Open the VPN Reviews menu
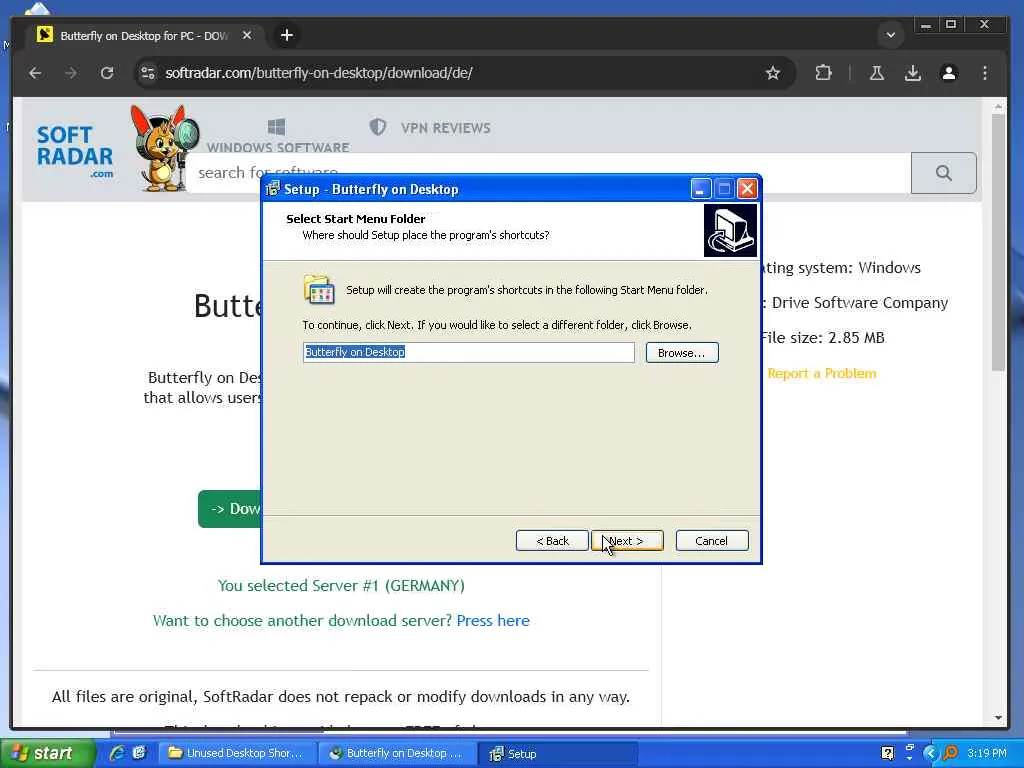 pyautogui.click(x=430, y=127)
